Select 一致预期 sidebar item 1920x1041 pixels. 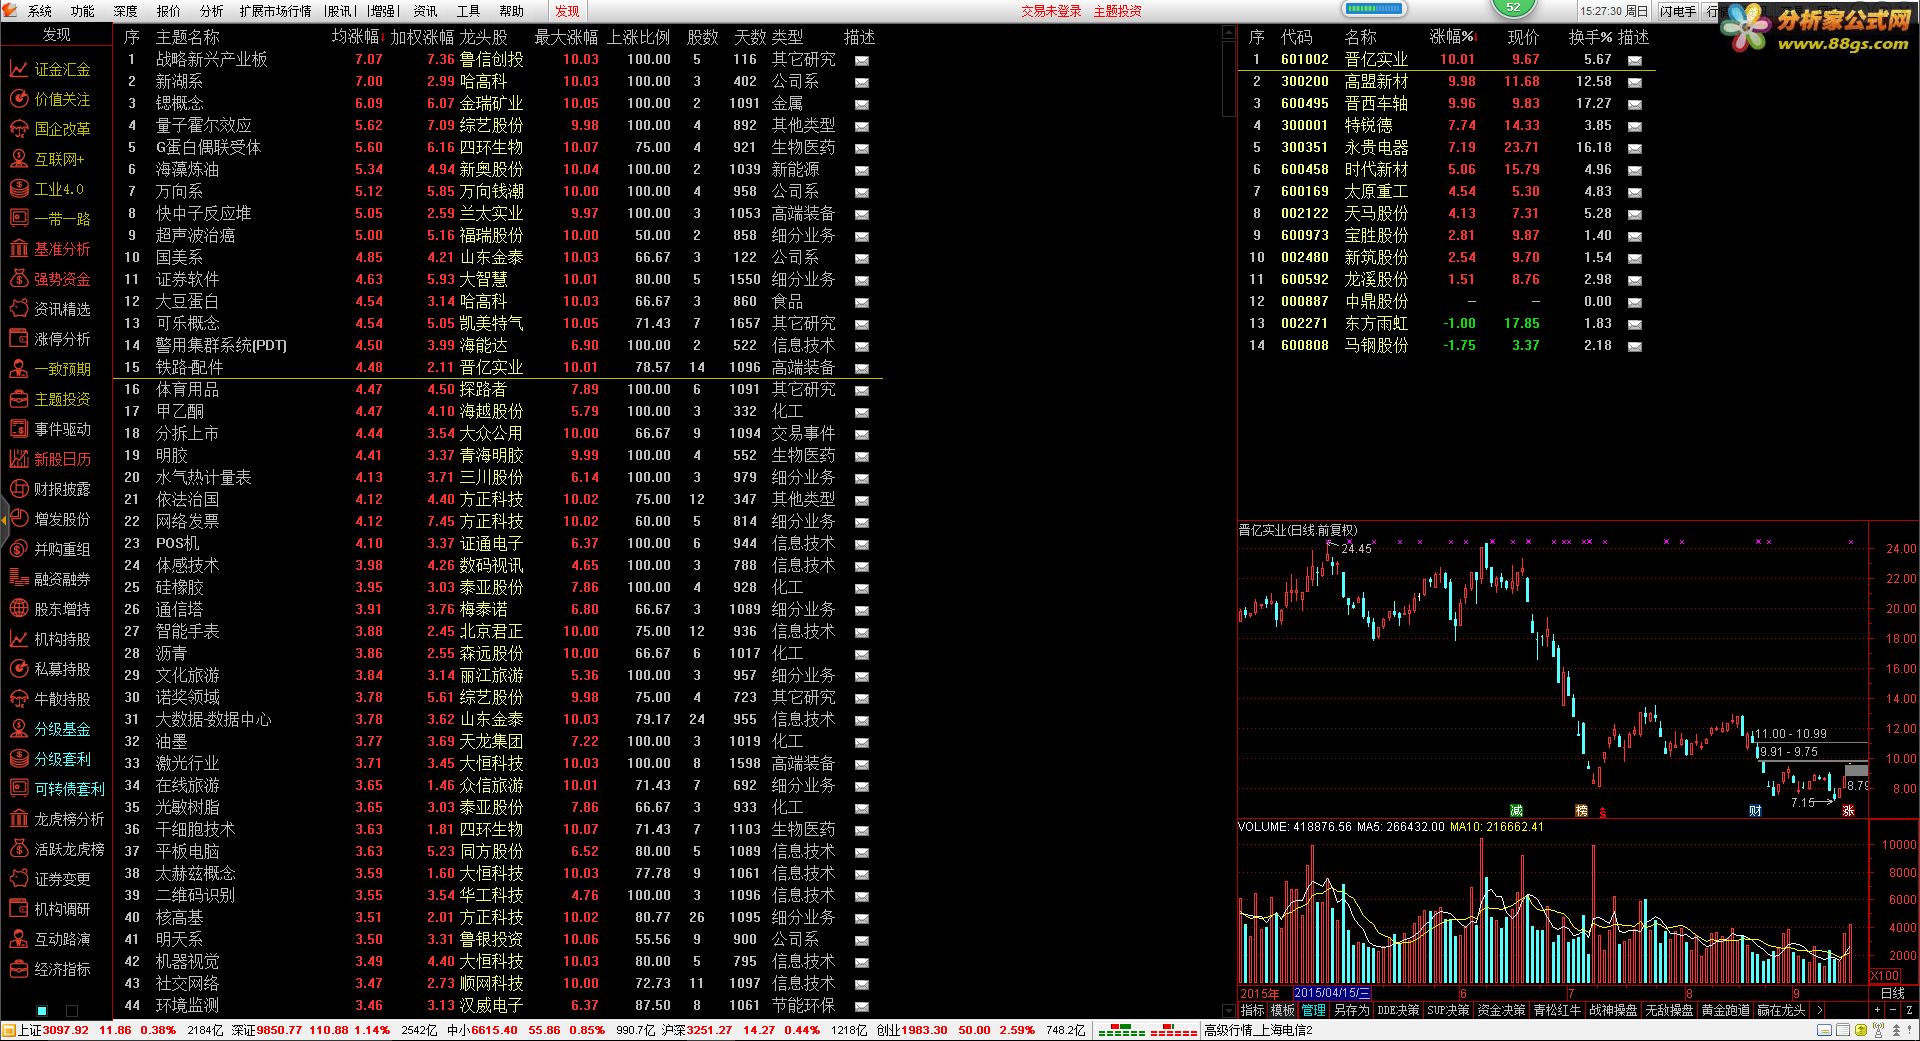point(50,369)
